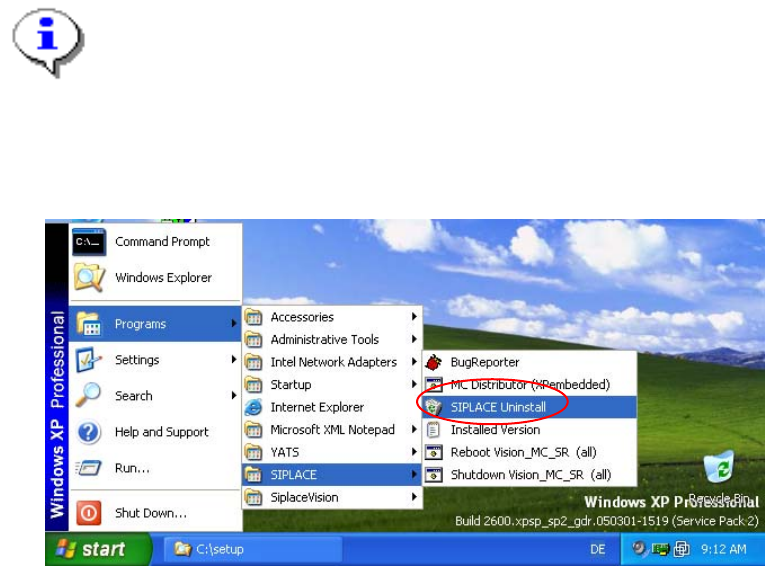Click the Help and Support question mark icon
The height and width of the screenshot is (566, 765).
pos(89,432)
